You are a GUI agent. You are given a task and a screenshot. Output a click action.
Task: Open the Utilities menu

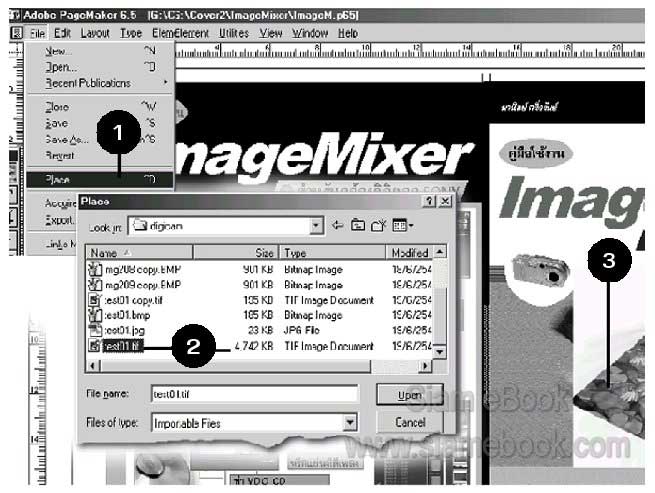(x=234, y=33)
